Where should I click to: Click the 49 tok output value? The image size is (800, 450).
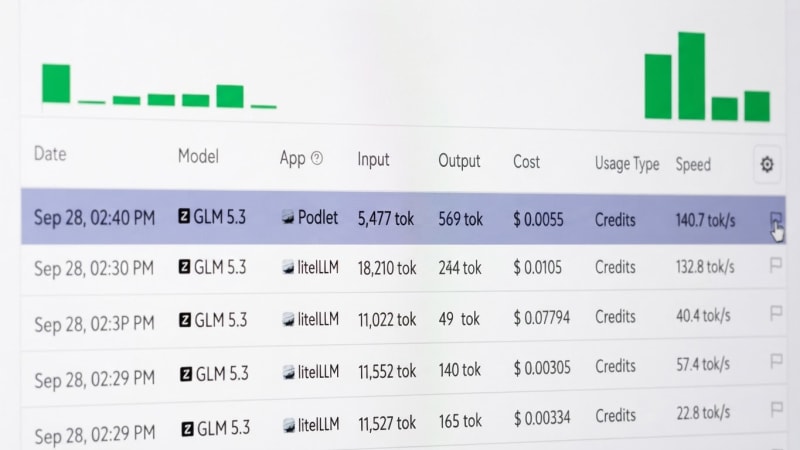tap(459, 319)
